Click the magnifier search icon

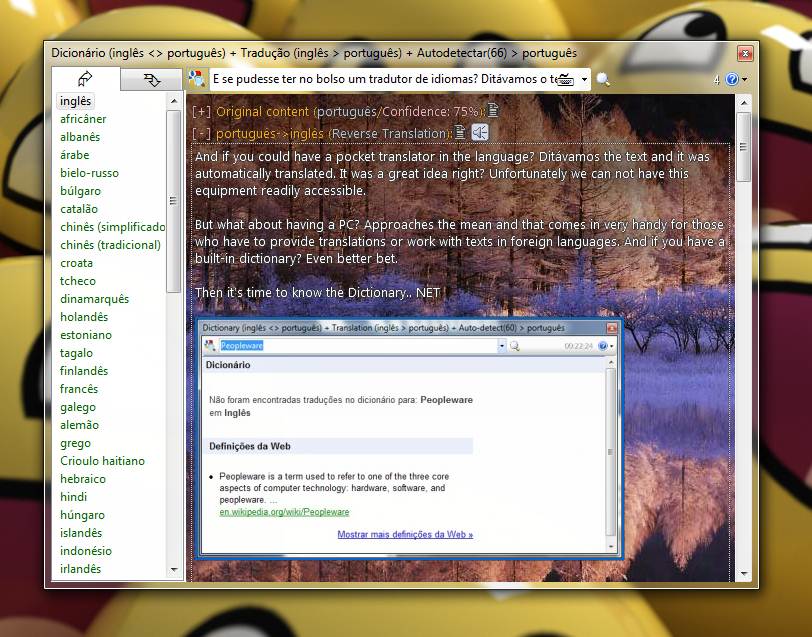pyautogui.click(x=603, y=79)
